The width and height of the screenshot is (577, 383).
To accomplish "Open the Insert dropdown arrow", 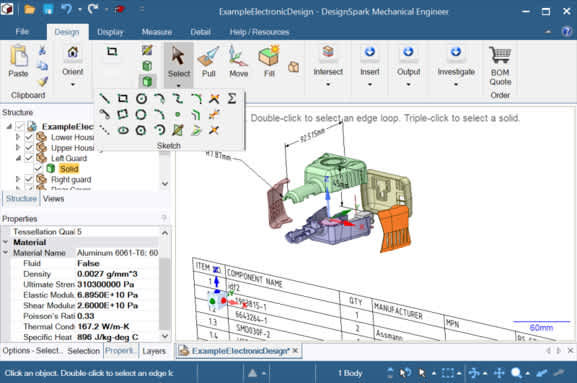I will (x=370, y=85).
